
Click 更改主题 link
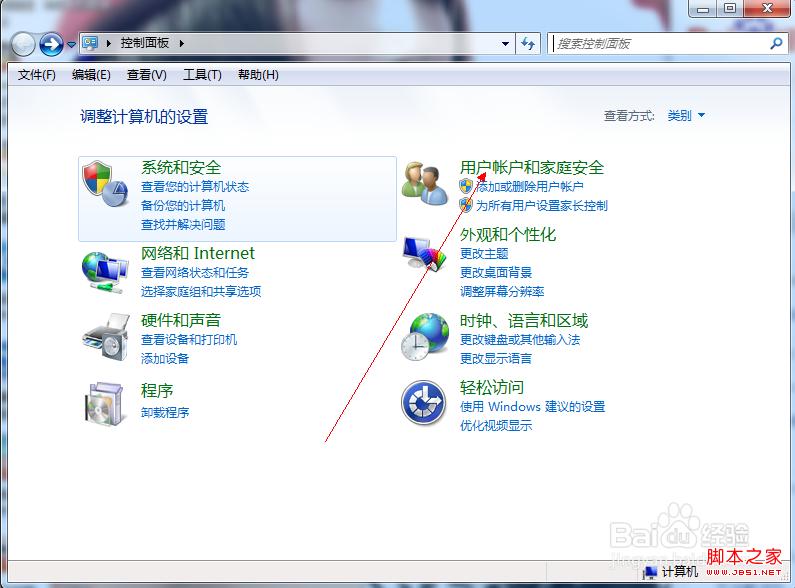tap(484, 253)
